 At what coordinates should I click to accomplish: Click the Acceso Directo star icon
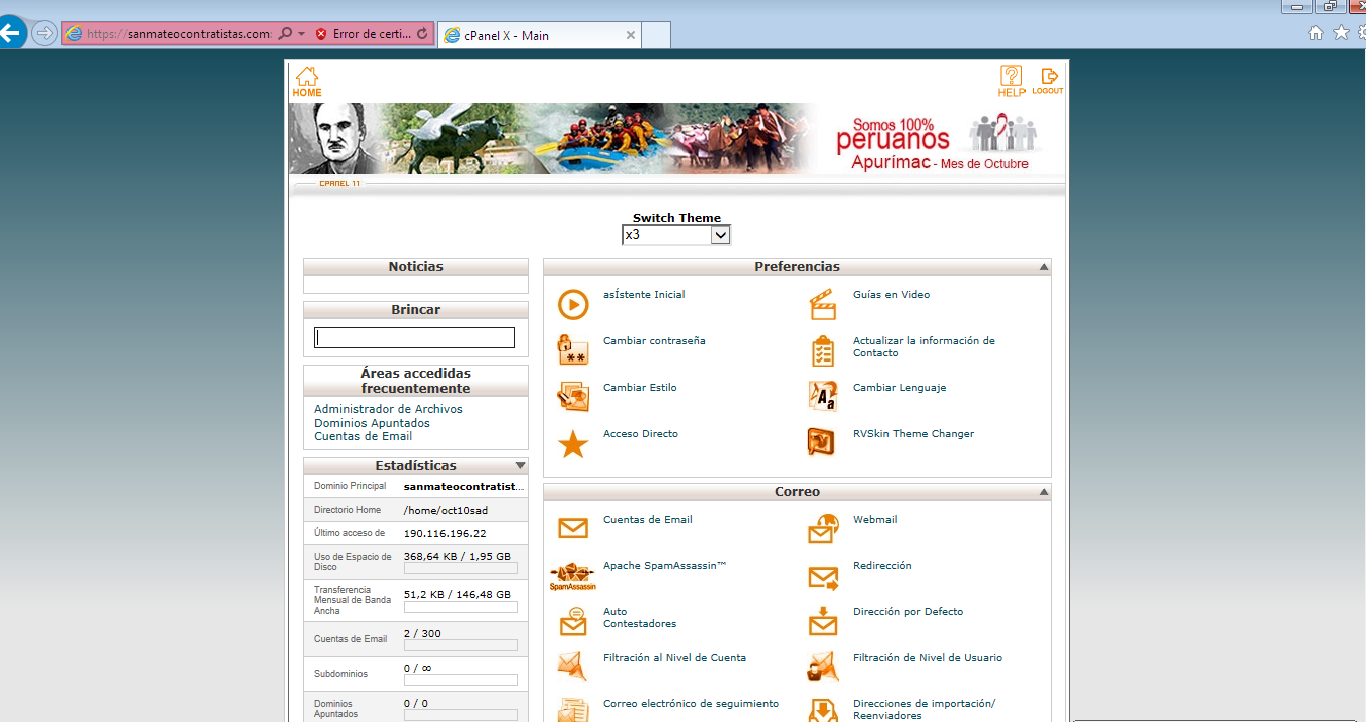pyautogui.click(x=572, y=442)
